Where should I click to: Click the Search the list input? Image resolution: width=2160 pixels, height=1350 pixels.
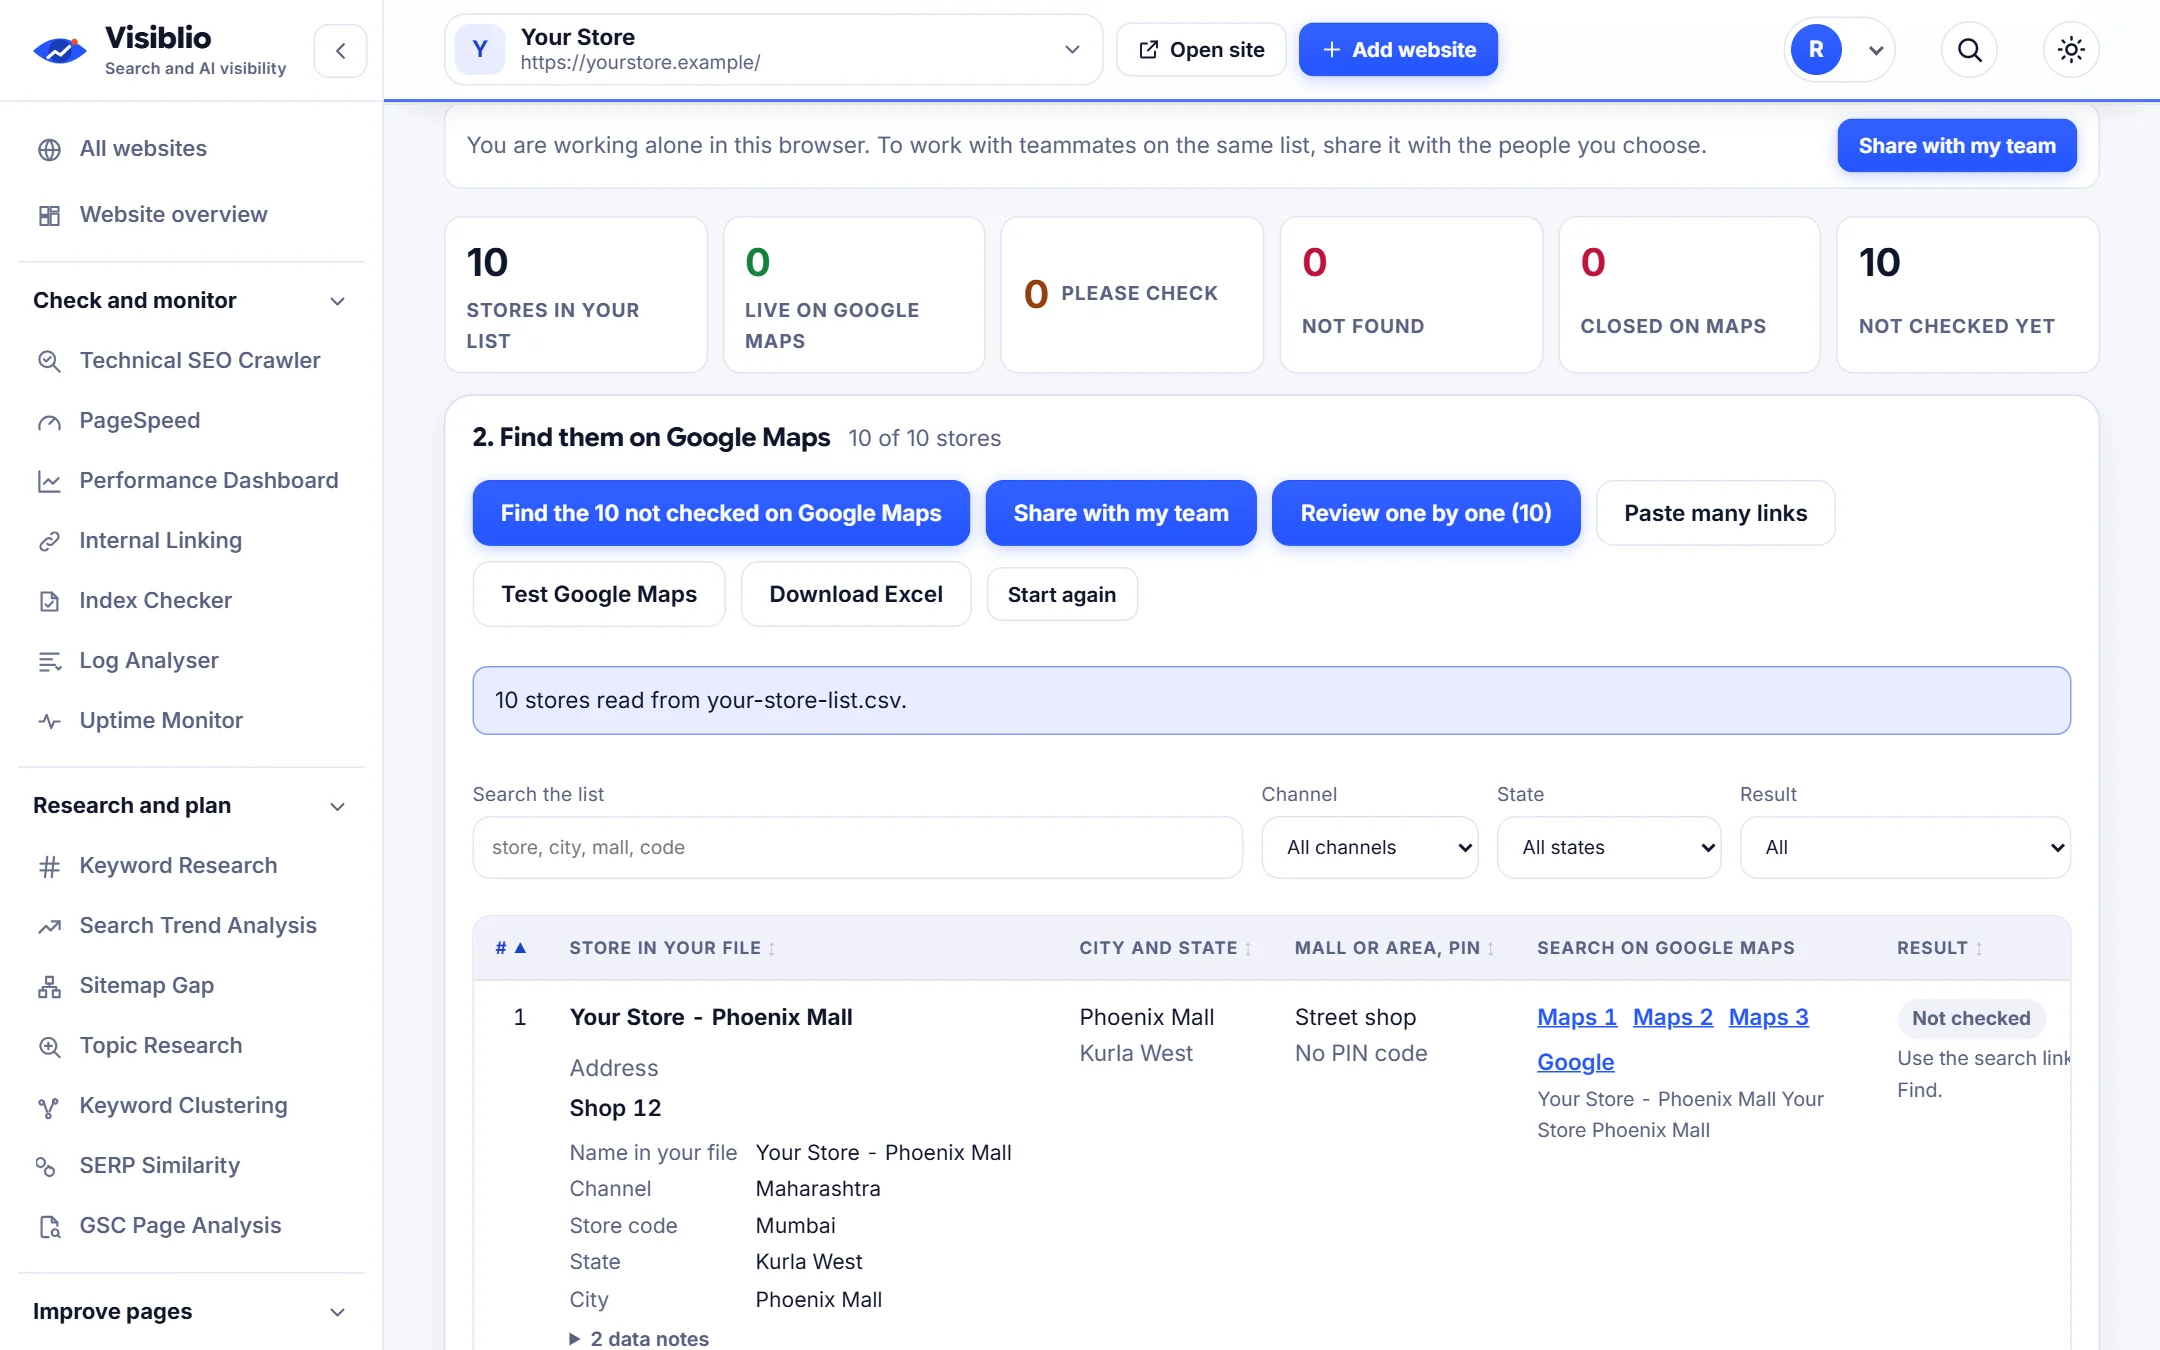click(857, 847)
